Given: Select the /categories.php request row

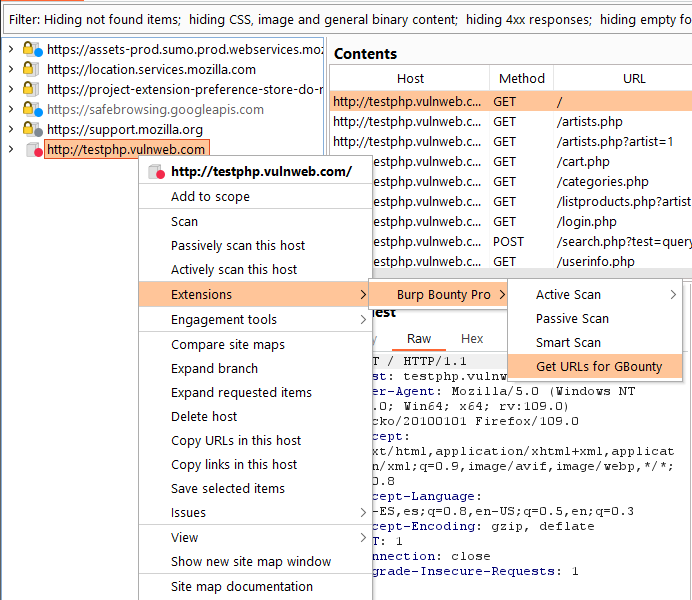Looking at the screenshot, I should click(532, 181).
